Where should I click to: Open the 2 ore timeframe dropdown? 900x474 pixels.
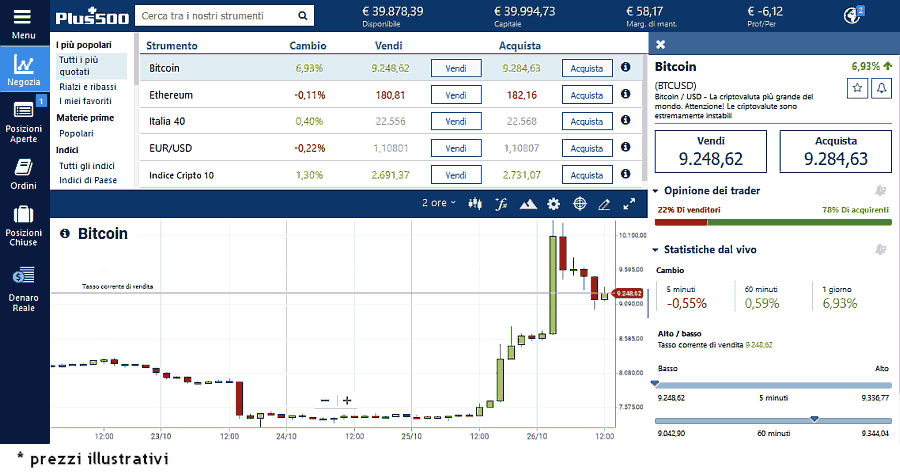[438, 203]
